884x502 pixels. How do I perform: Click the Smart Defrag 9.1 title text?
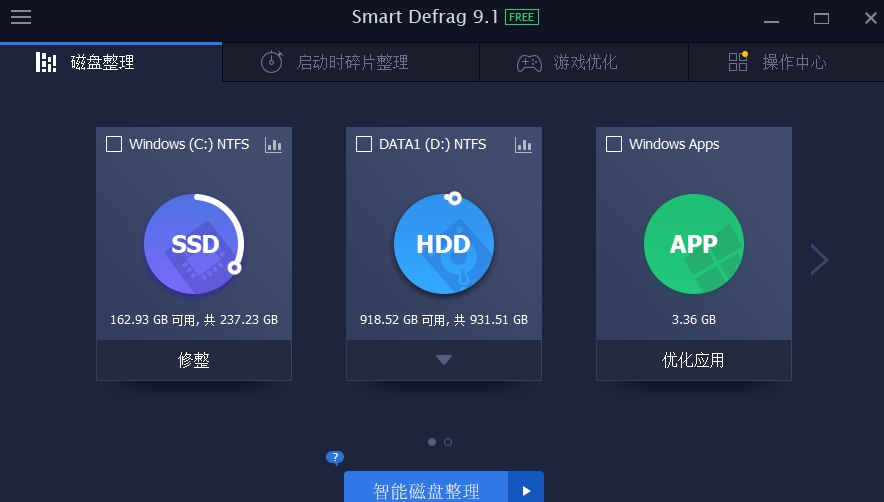point(426,17)
